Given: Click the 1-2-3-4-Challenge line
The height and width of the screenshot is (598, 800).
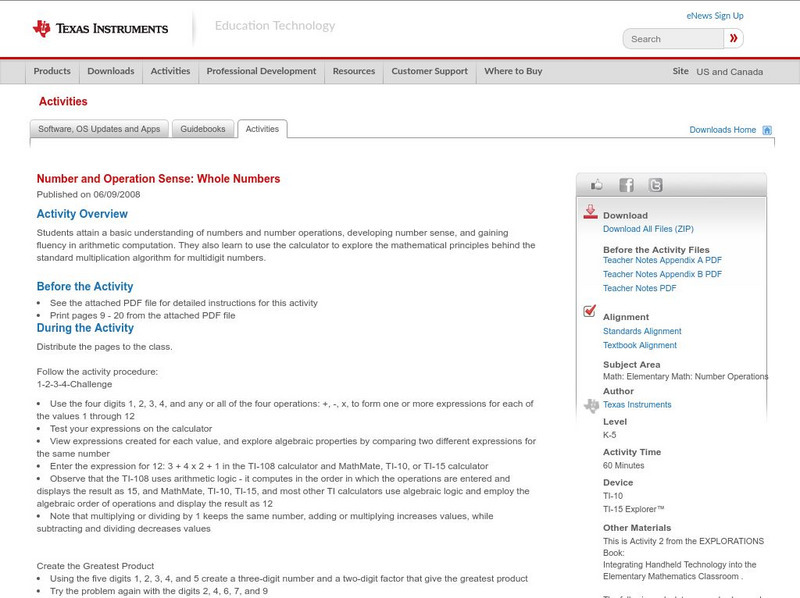Looking at the screenshot, I should point(74,384).
